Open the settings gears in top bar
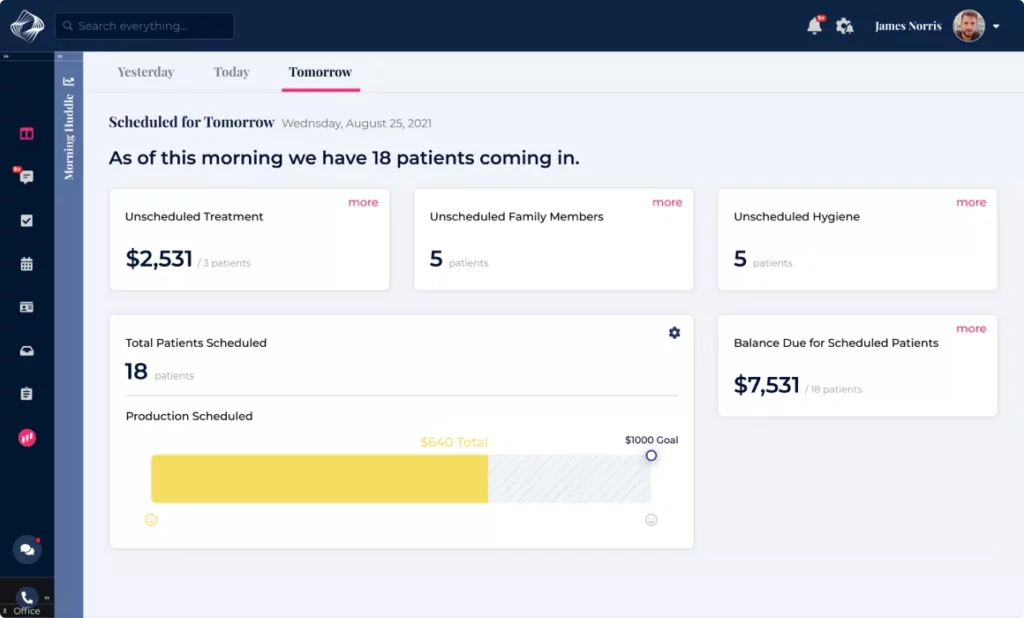This screenshot has width=1024, height=618. tap(845, 26)
